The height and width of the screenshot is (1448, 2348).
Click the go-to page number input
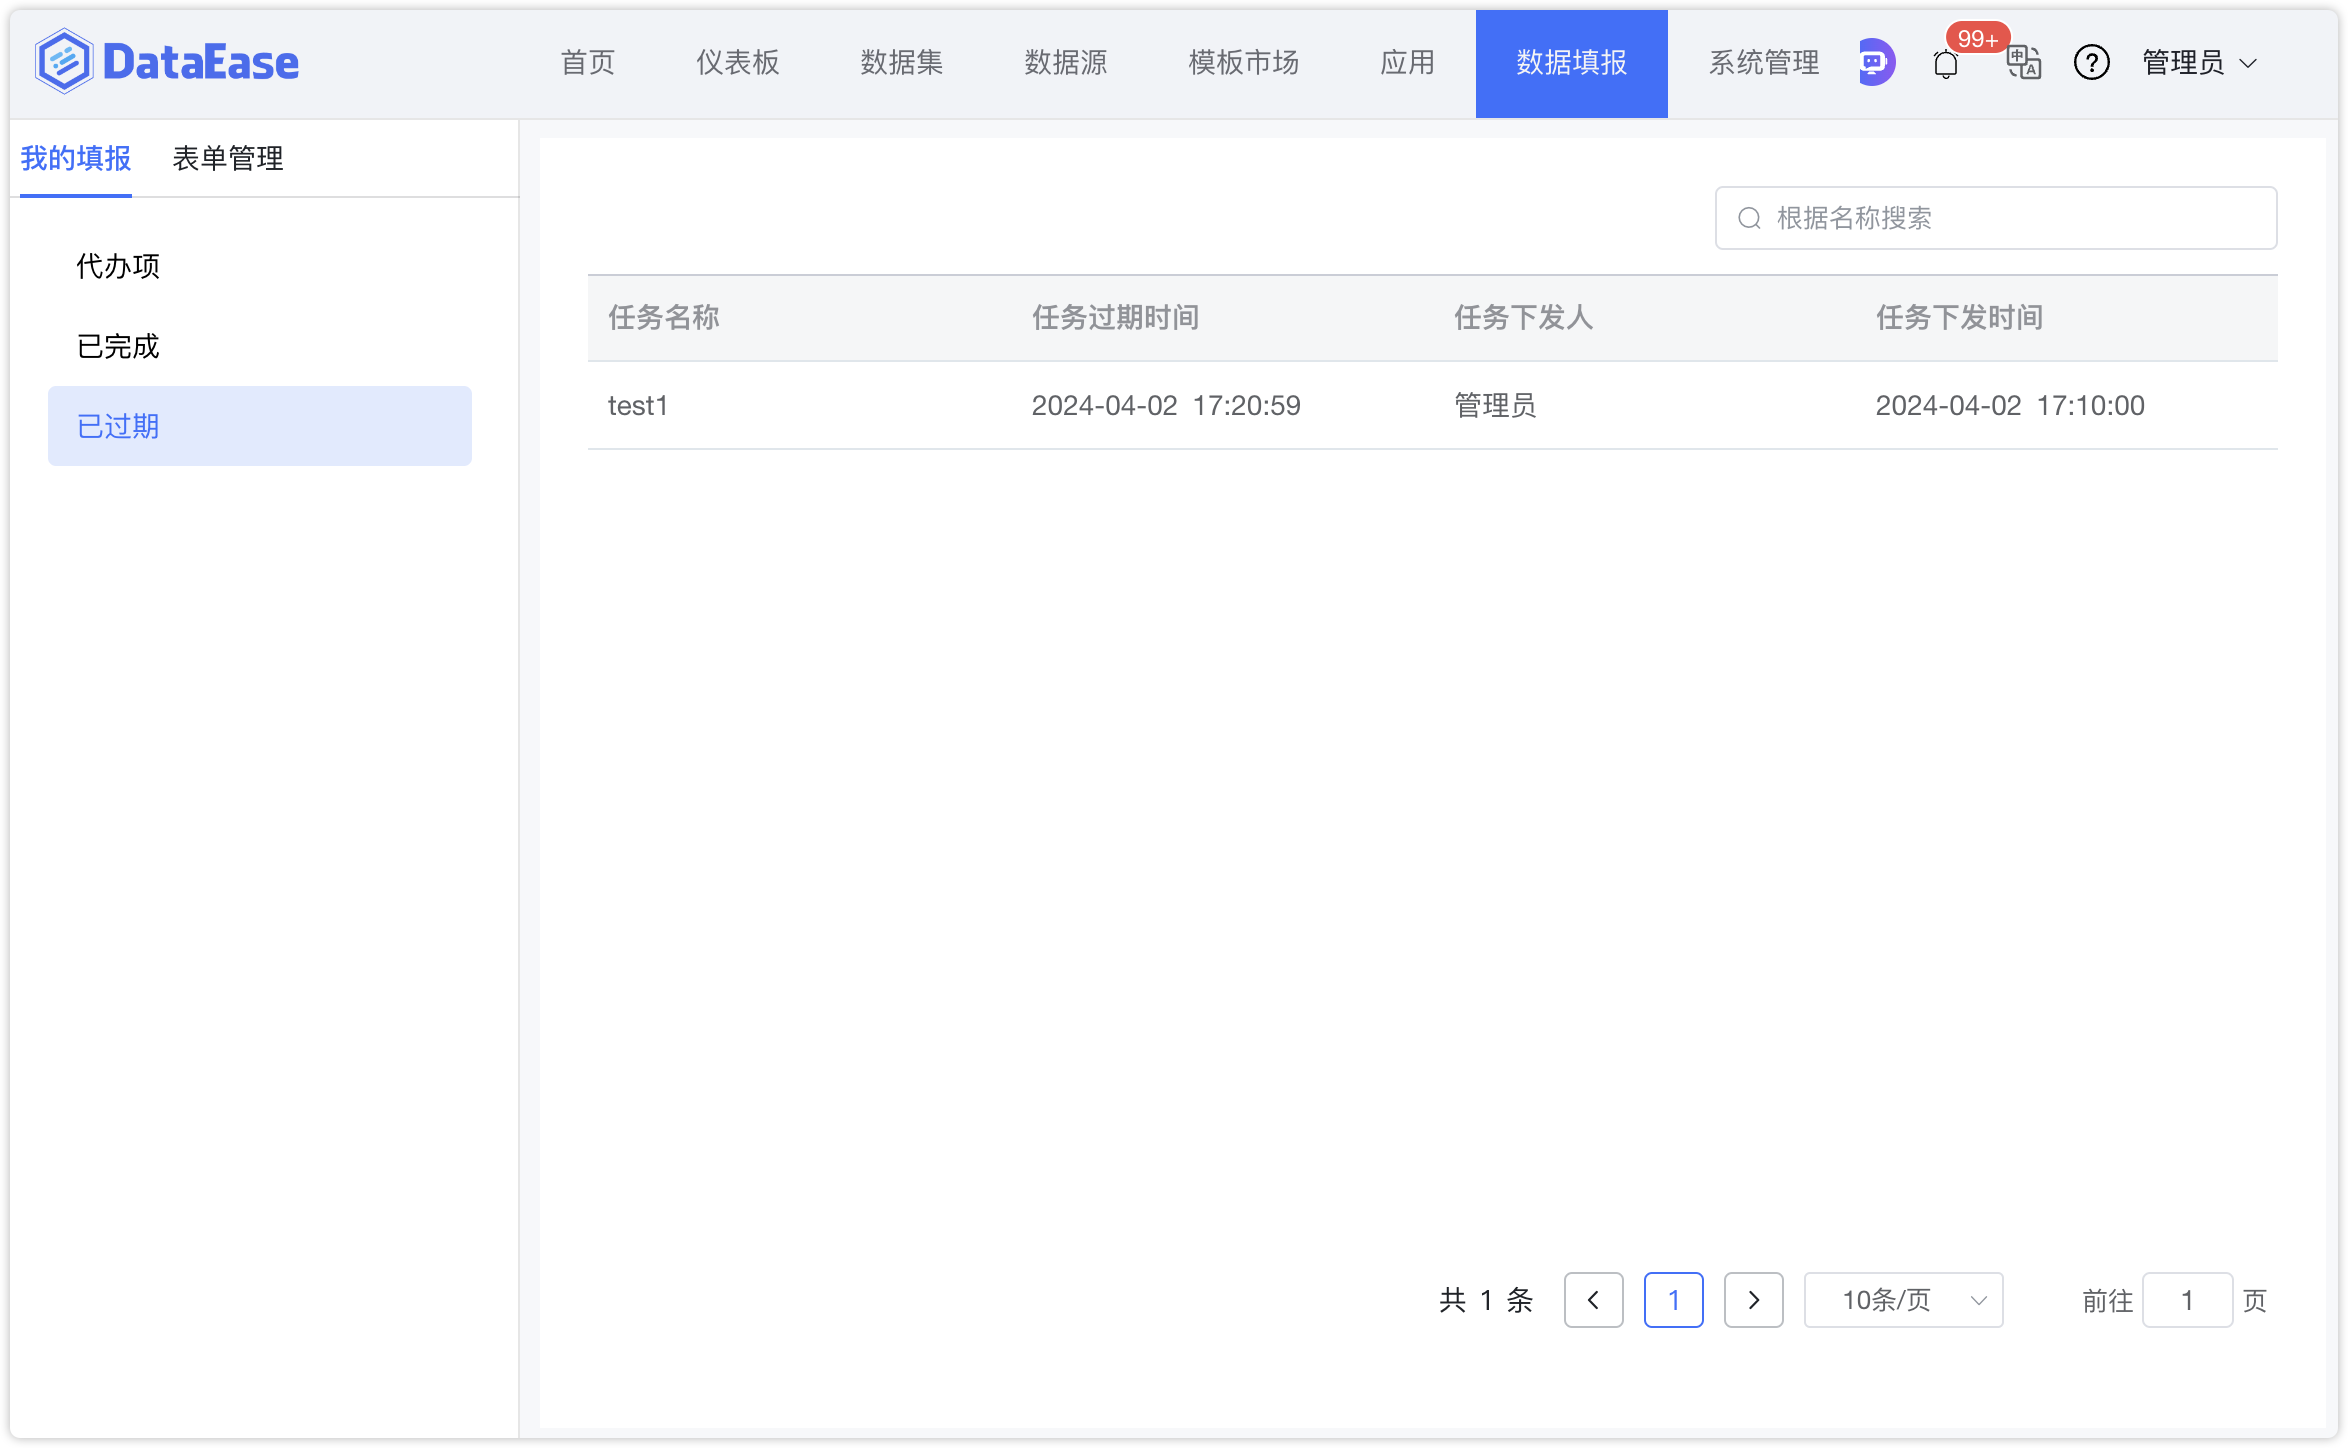(2187, 1300)
